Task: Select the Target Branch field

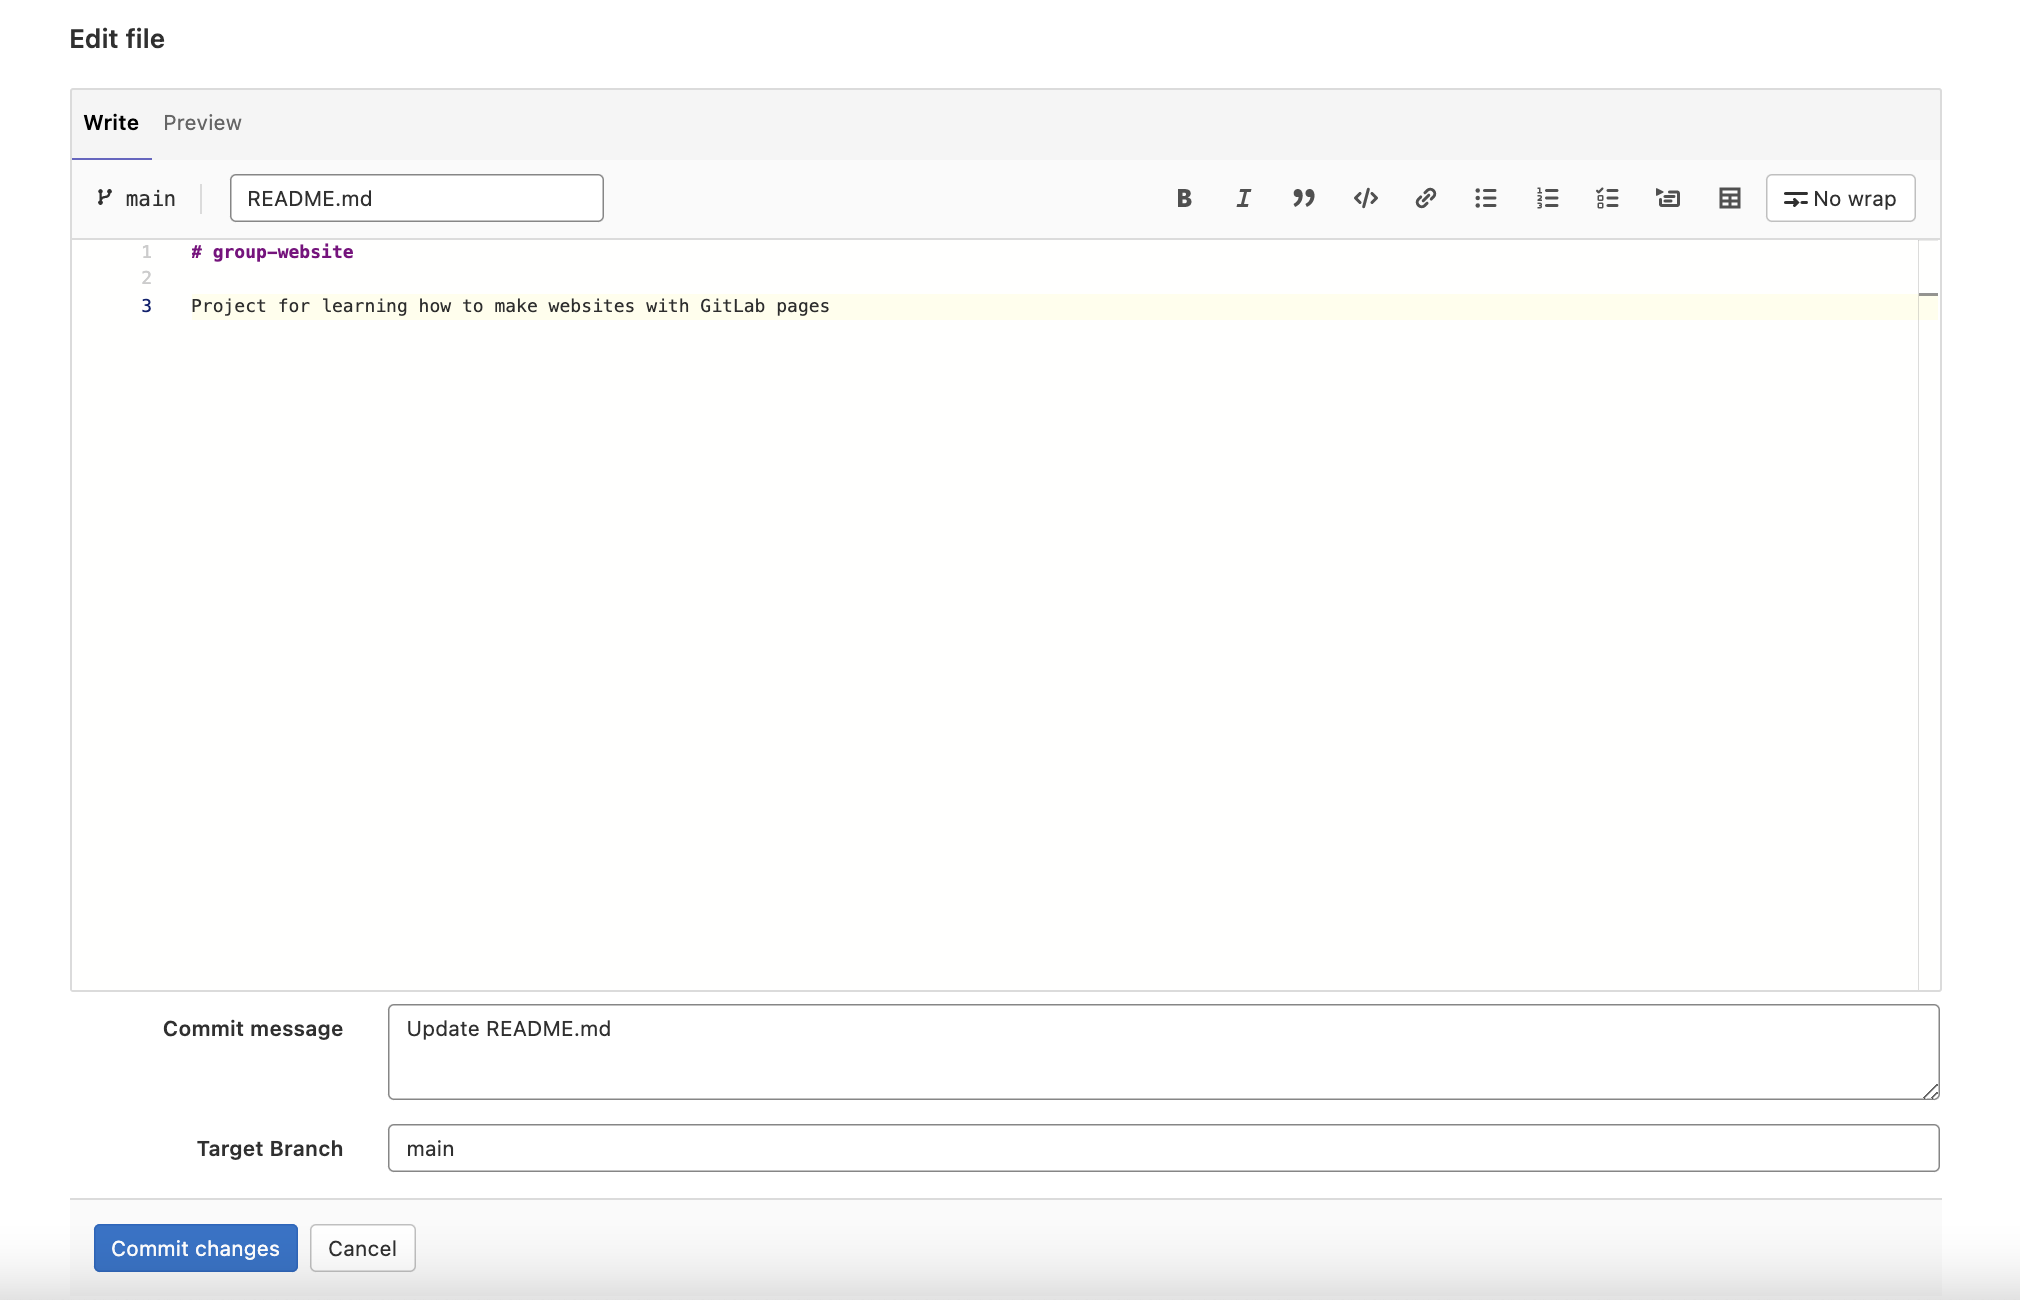Action: (x=1162, y=1147)
